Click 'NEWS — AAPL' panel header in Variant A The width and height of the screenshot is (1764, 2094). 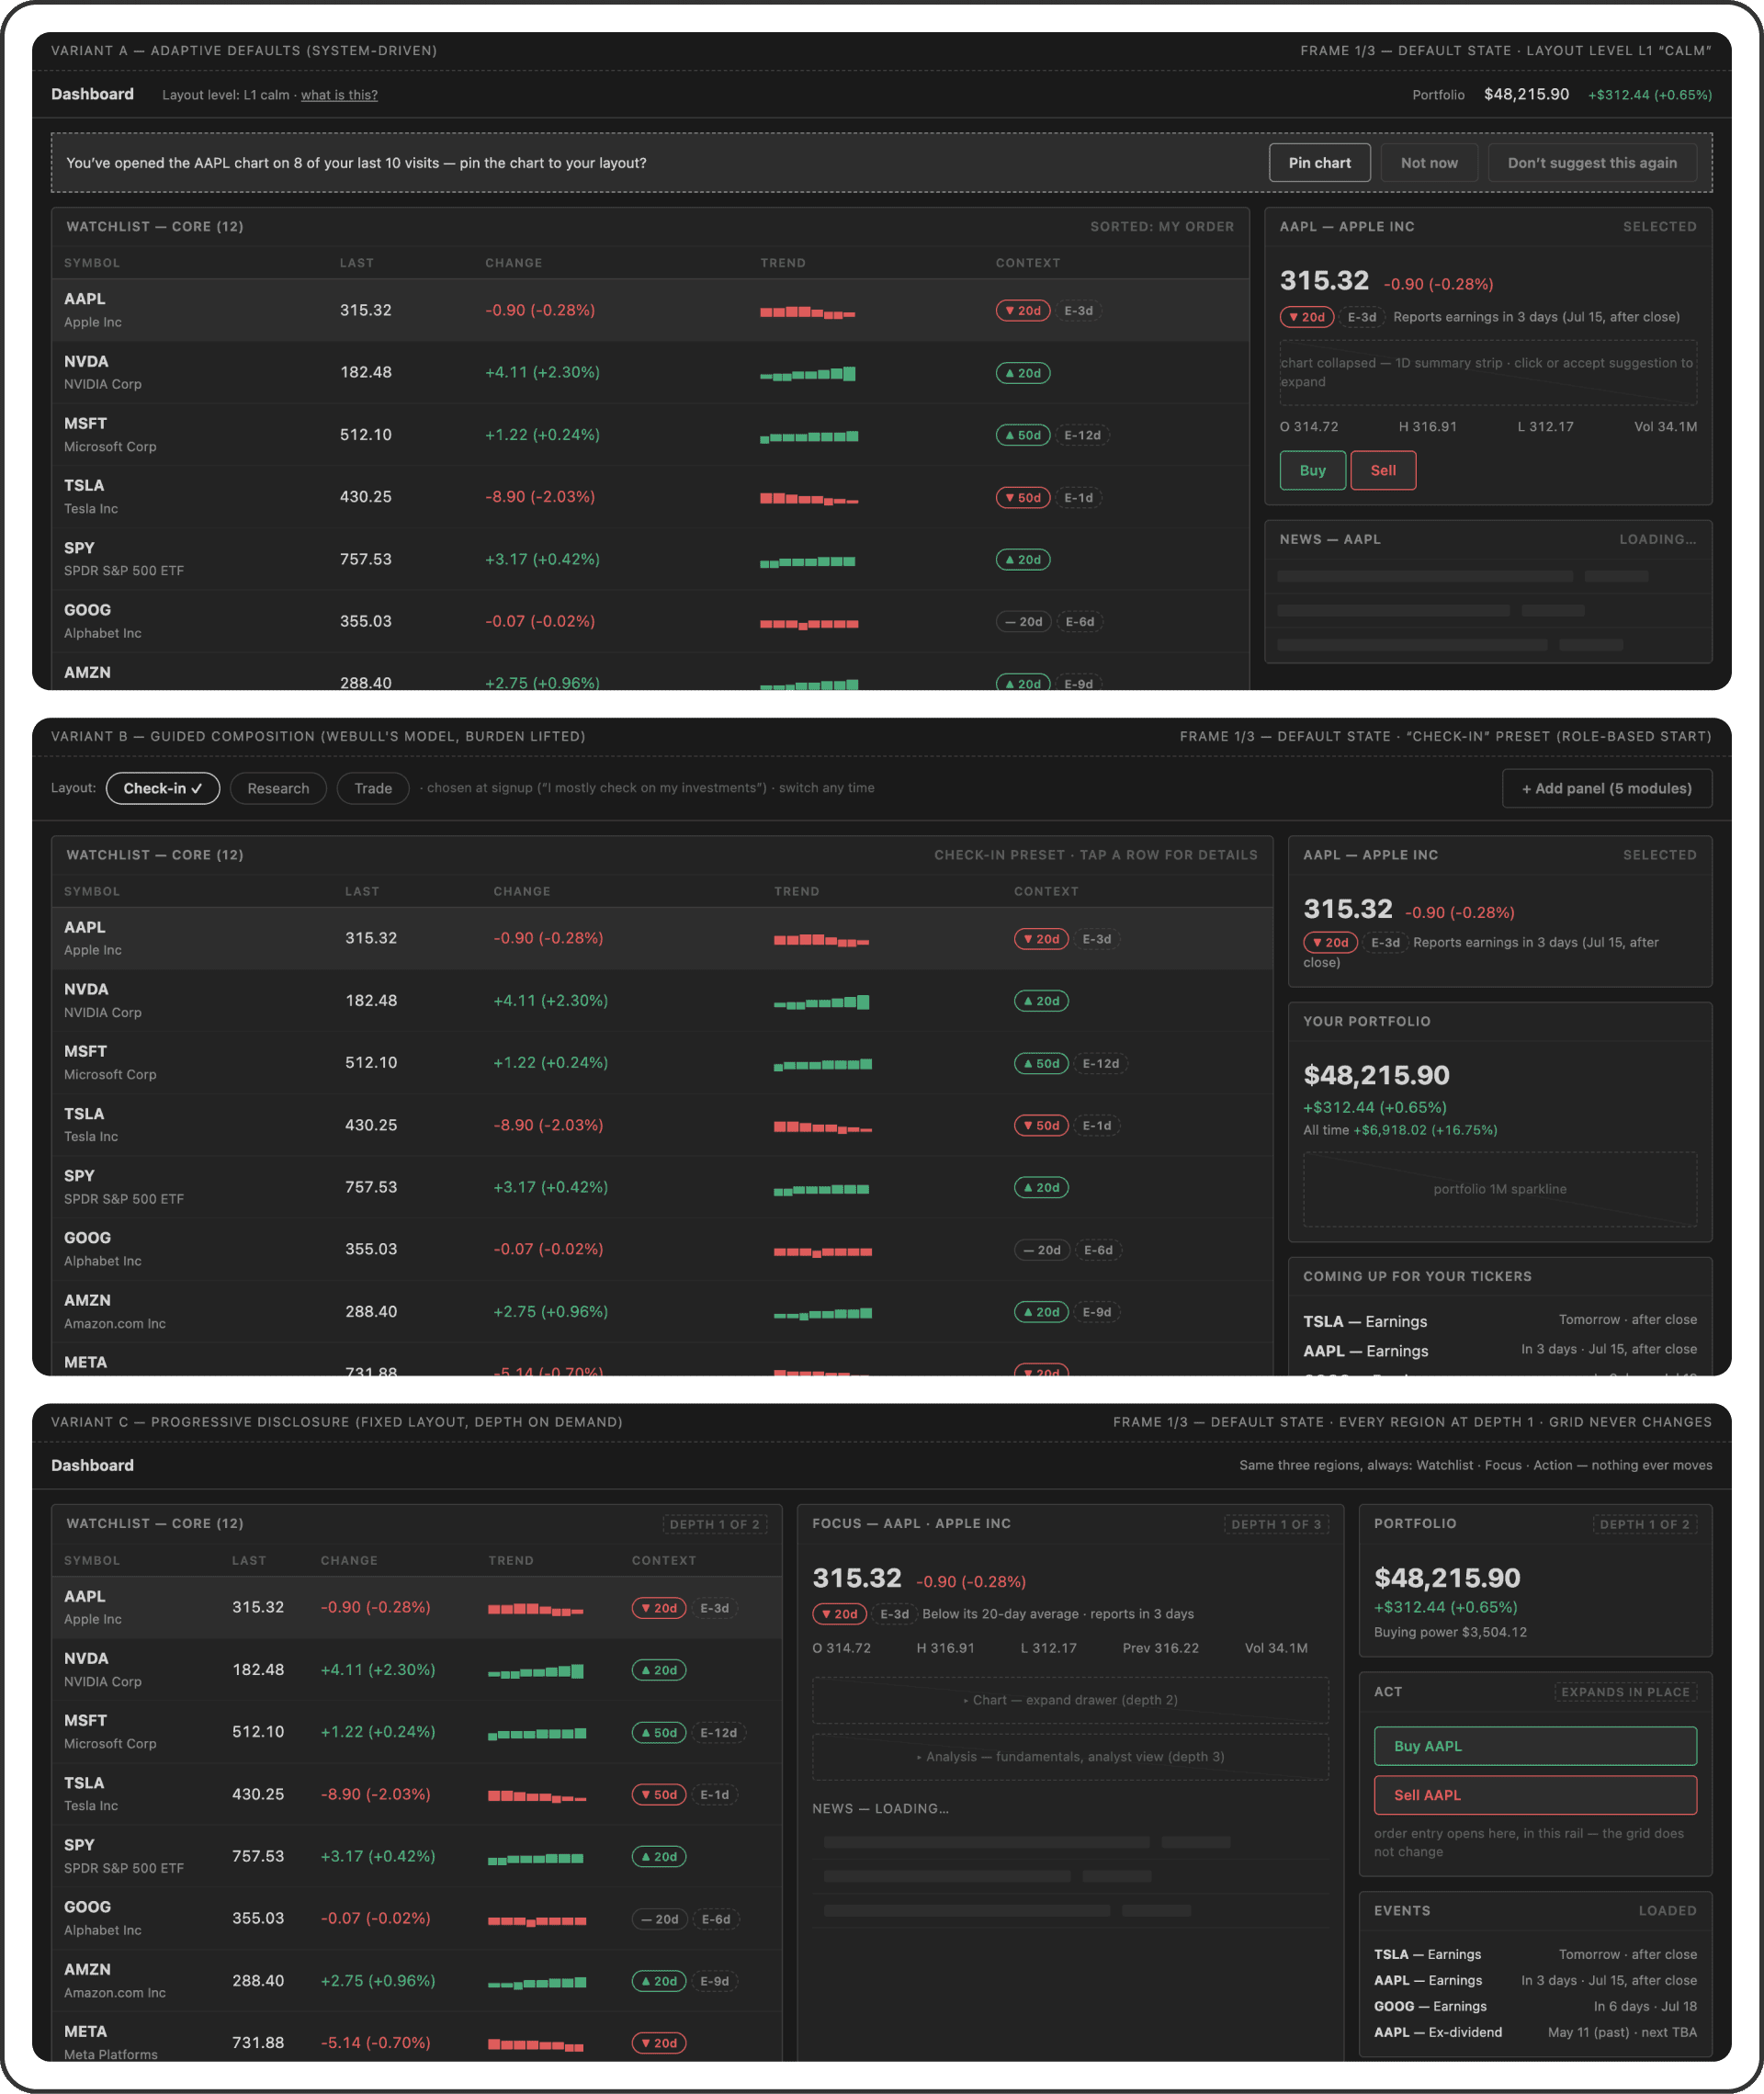pyautogui.click(x=1330, y=539)
